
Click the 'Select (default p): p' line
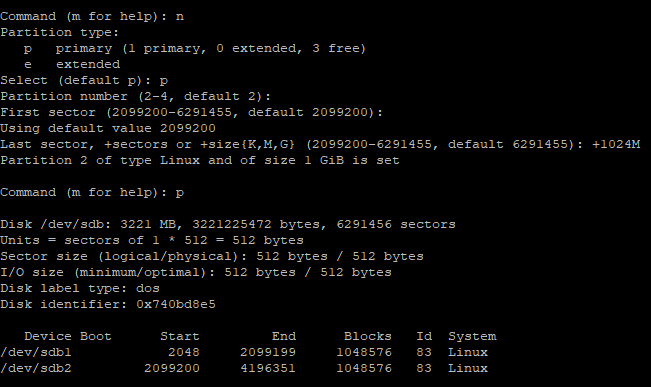[x=84, y=81]
